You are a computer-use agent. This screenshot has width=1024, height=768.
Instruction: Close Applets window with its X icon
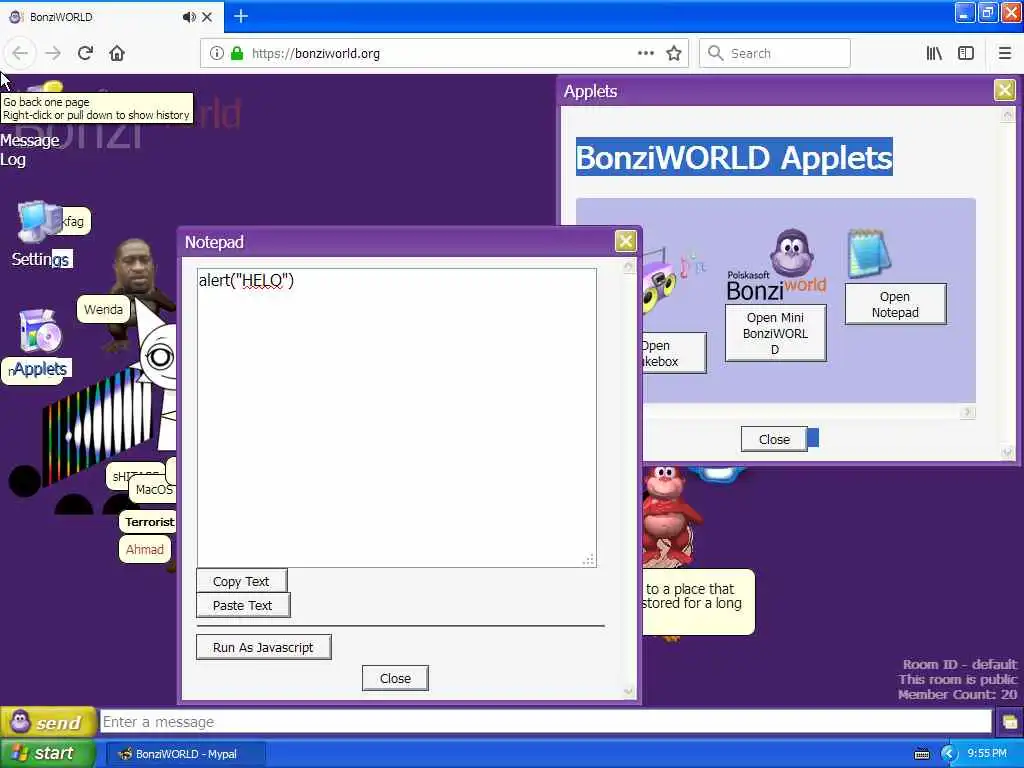pyautogui.click(x=1004, y=89)
